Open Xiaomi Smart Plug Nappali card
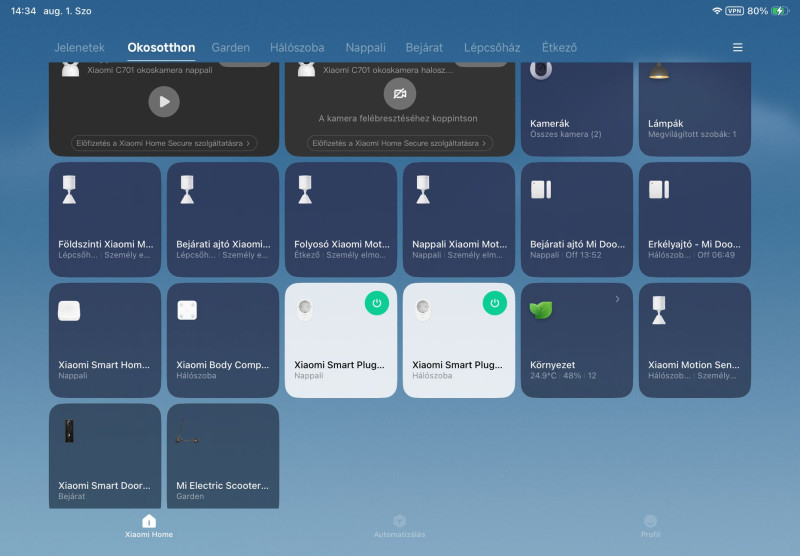This screenshot has width=800, height=556. tap(341, 340)
